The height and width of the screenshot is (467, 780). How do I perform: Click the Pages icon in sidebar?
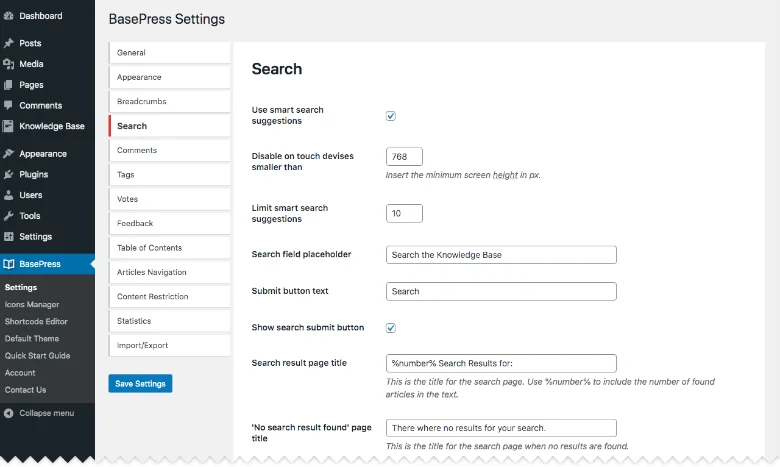[x=8, y=85]
